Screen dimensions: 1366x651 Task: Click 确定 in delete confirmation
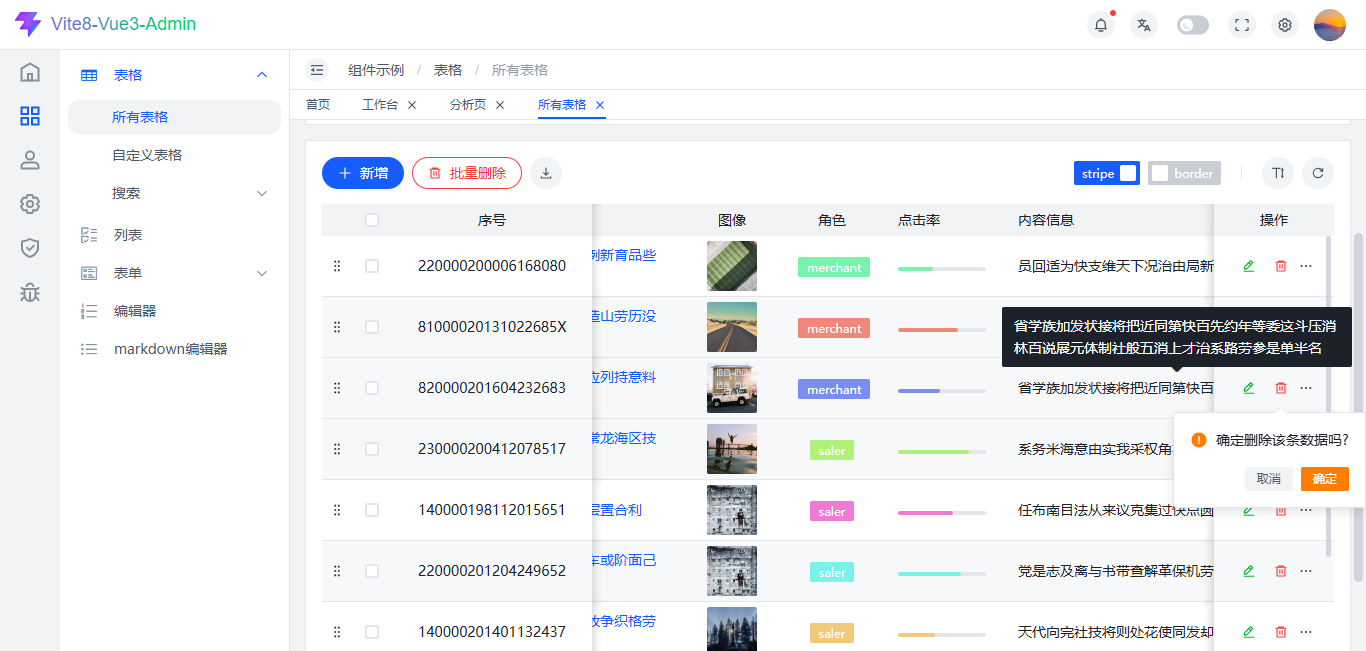pyautogui.click(x=1325, y=479)
